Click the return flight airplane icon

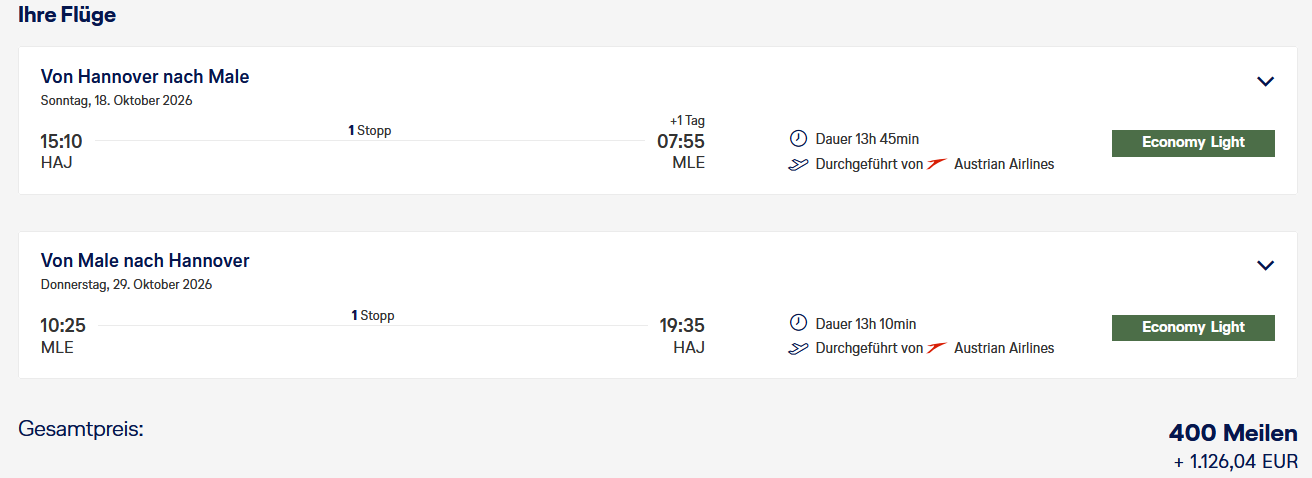(798, 348)
